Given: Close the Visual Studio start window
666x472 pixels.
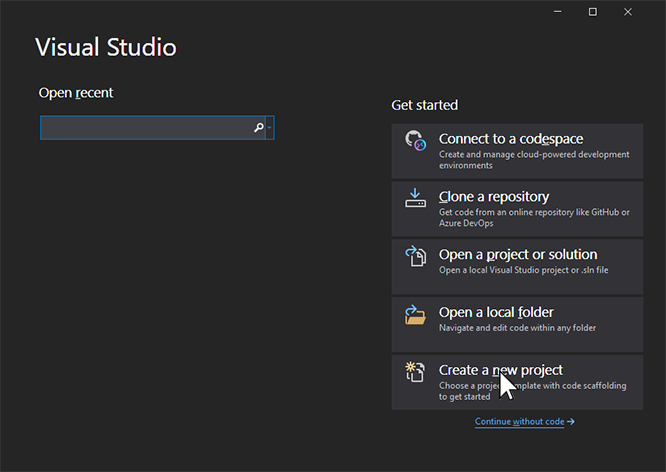Looking at the screenshot, I should coord(628,12).
